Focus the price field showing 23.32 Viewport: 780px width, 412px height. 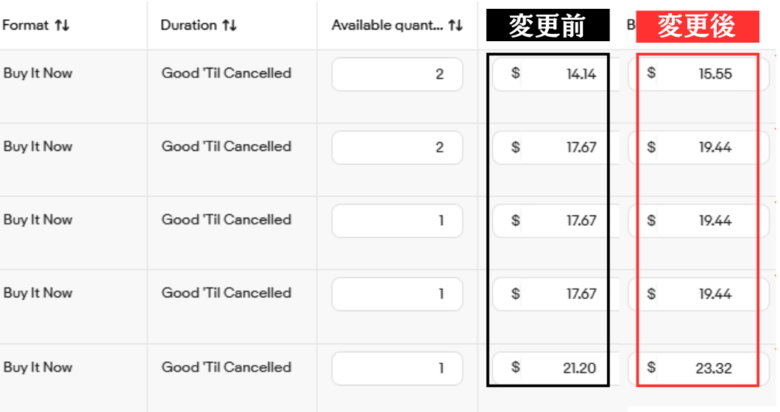[x=698, y=368]
